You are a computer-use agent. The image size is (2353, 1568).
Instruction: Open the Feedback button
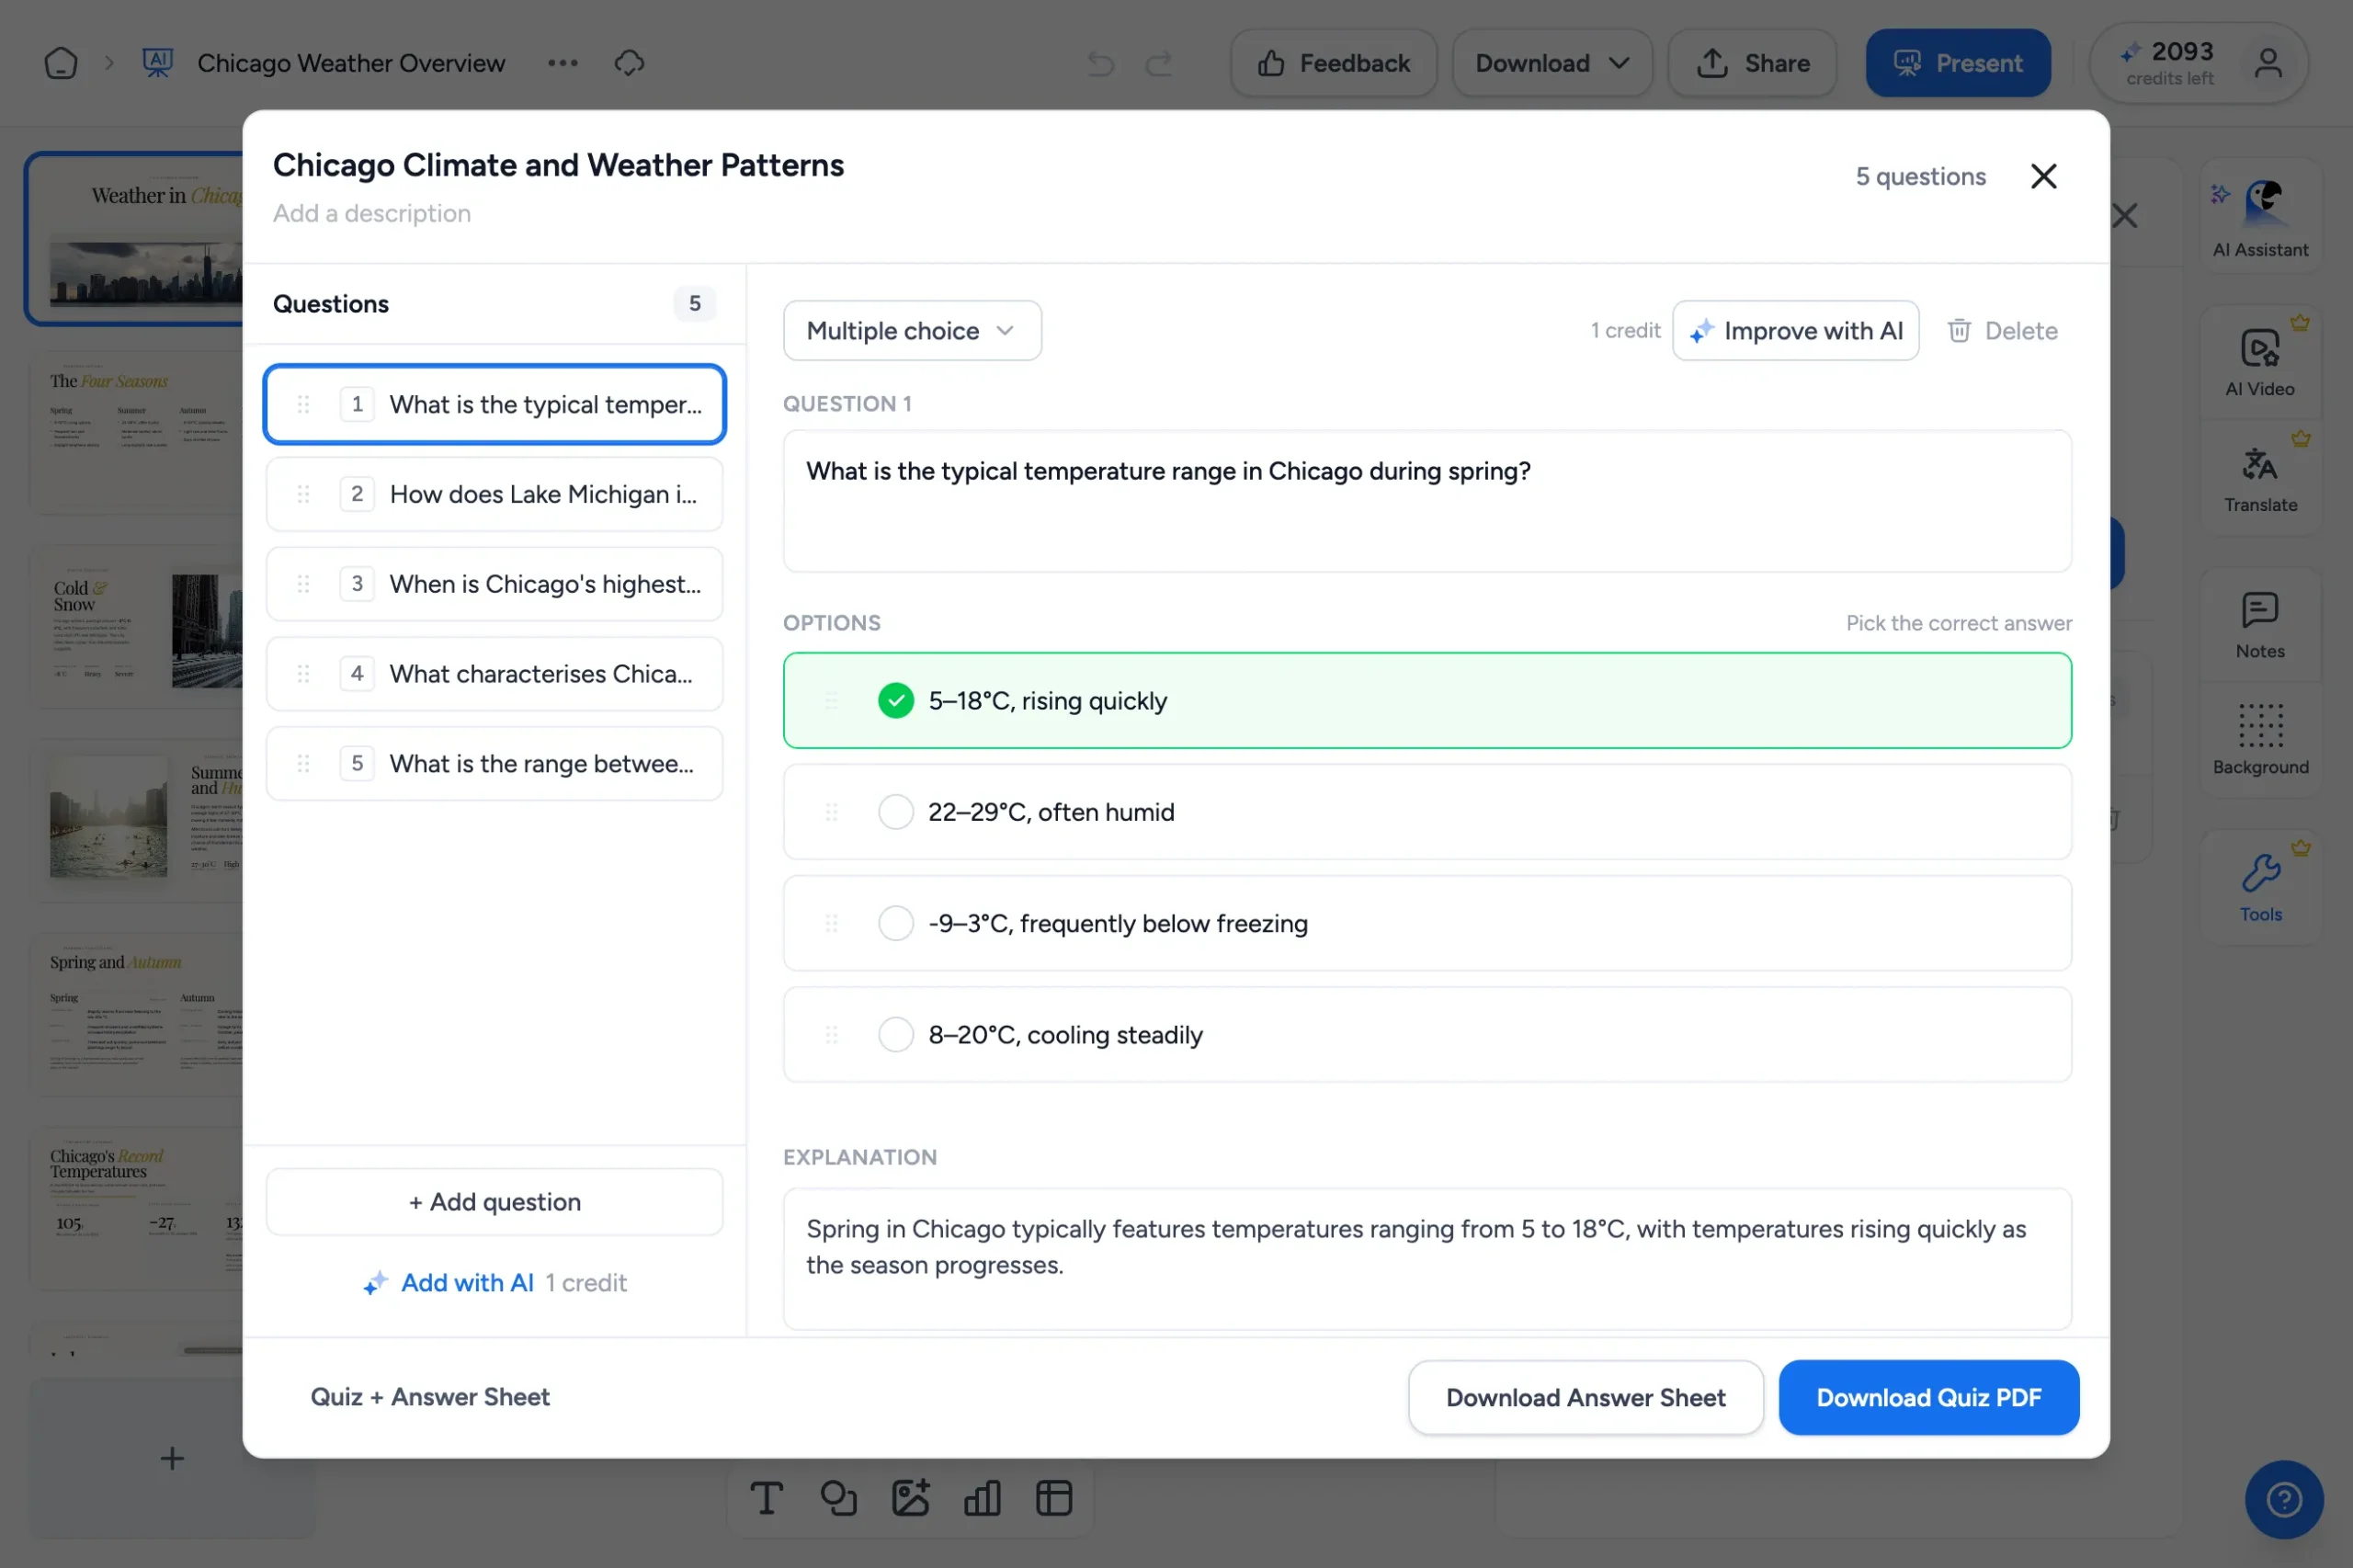point(1333,63)
